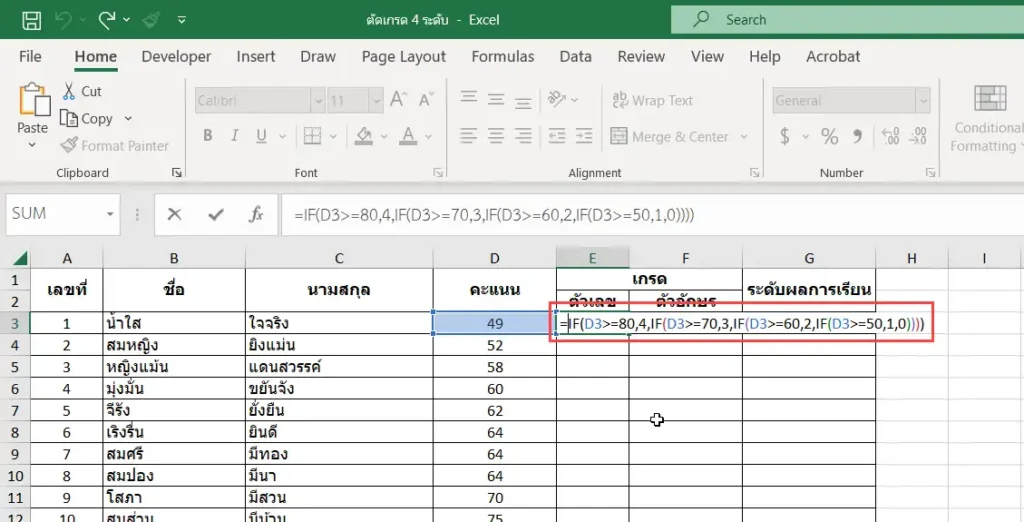Image resolution: width=1024 pixels, height=522 pixels.
Task: Open the Font dialog launcher
Action: click(x=438, y=173)
